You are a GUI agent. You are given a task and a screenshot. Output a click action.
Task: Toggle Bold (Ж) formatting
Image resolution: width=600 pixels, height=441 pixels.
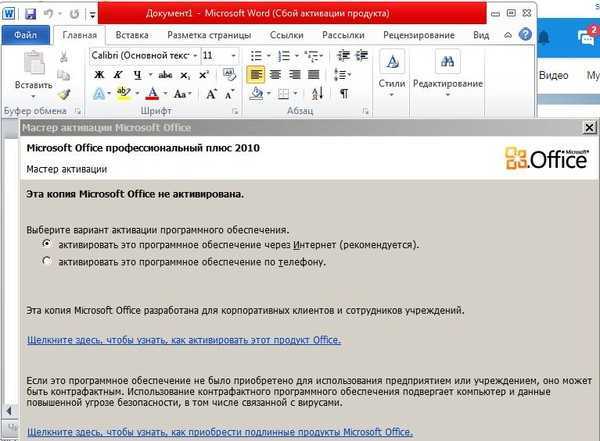pos(99,75)
